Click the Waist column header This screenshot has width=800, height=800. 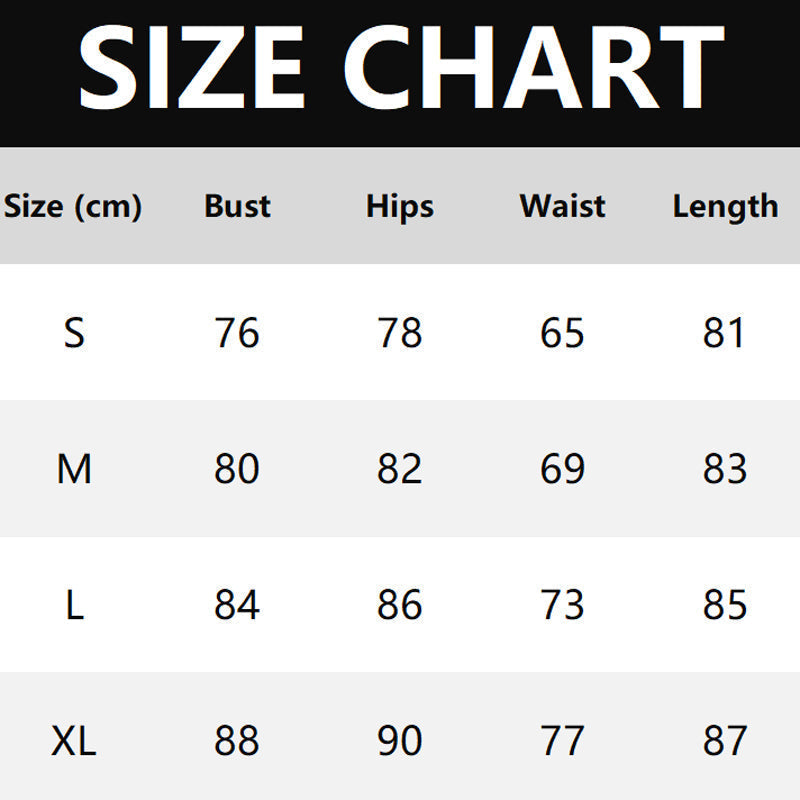(x=562, y=206)
